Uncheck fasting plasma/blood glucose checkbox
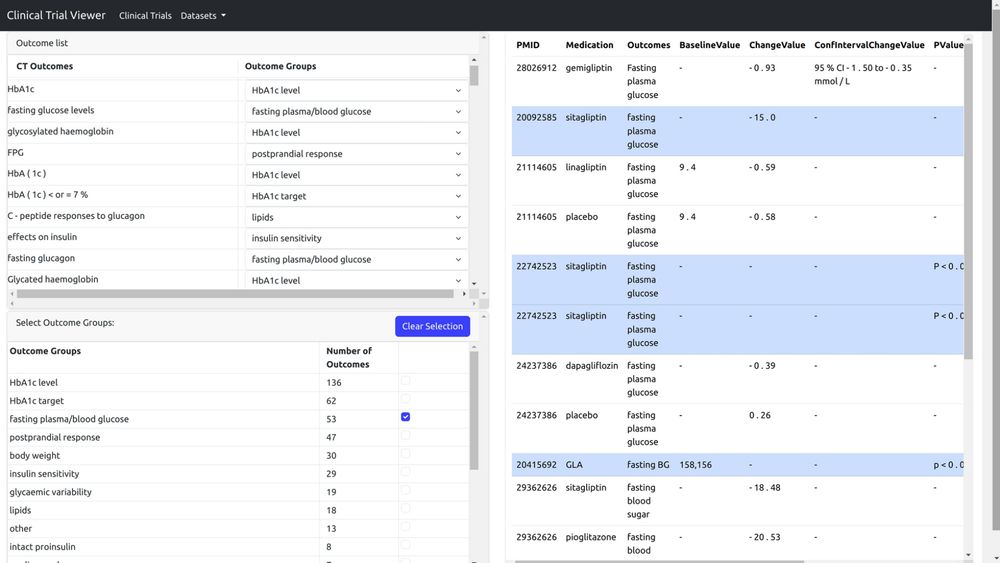 click(406, 417)
